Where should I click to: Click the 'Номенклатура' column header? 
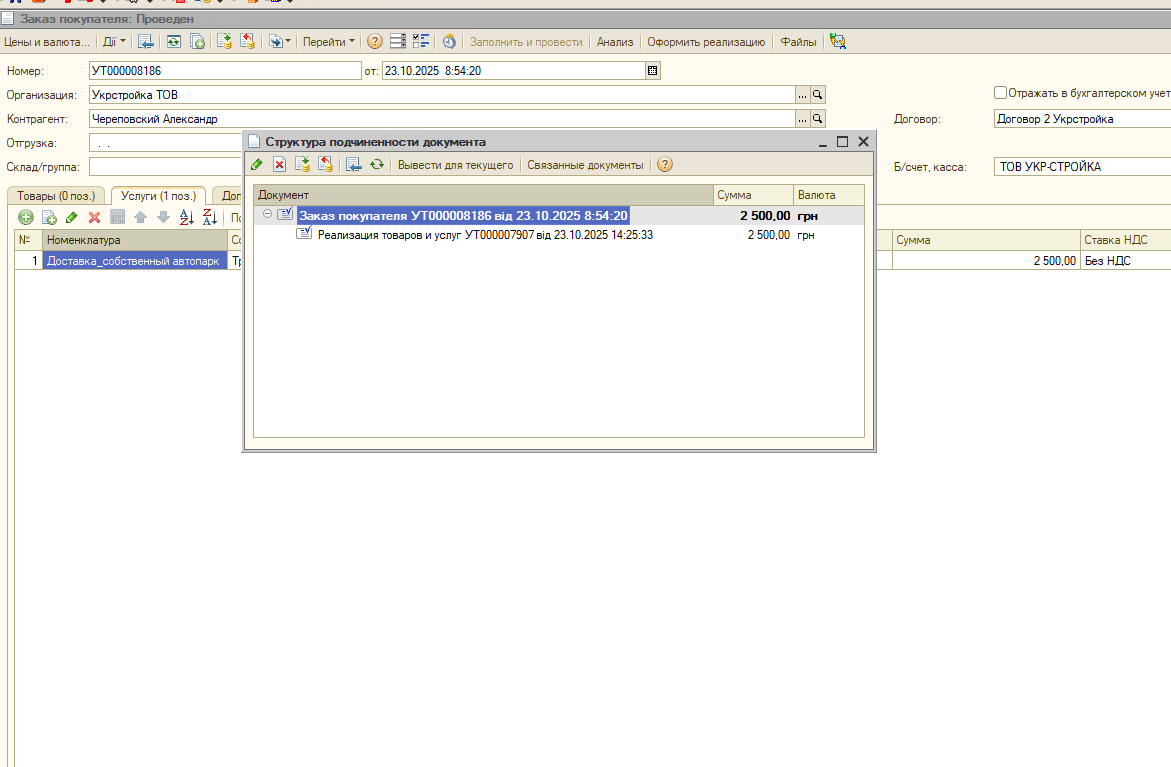(134, 240)
